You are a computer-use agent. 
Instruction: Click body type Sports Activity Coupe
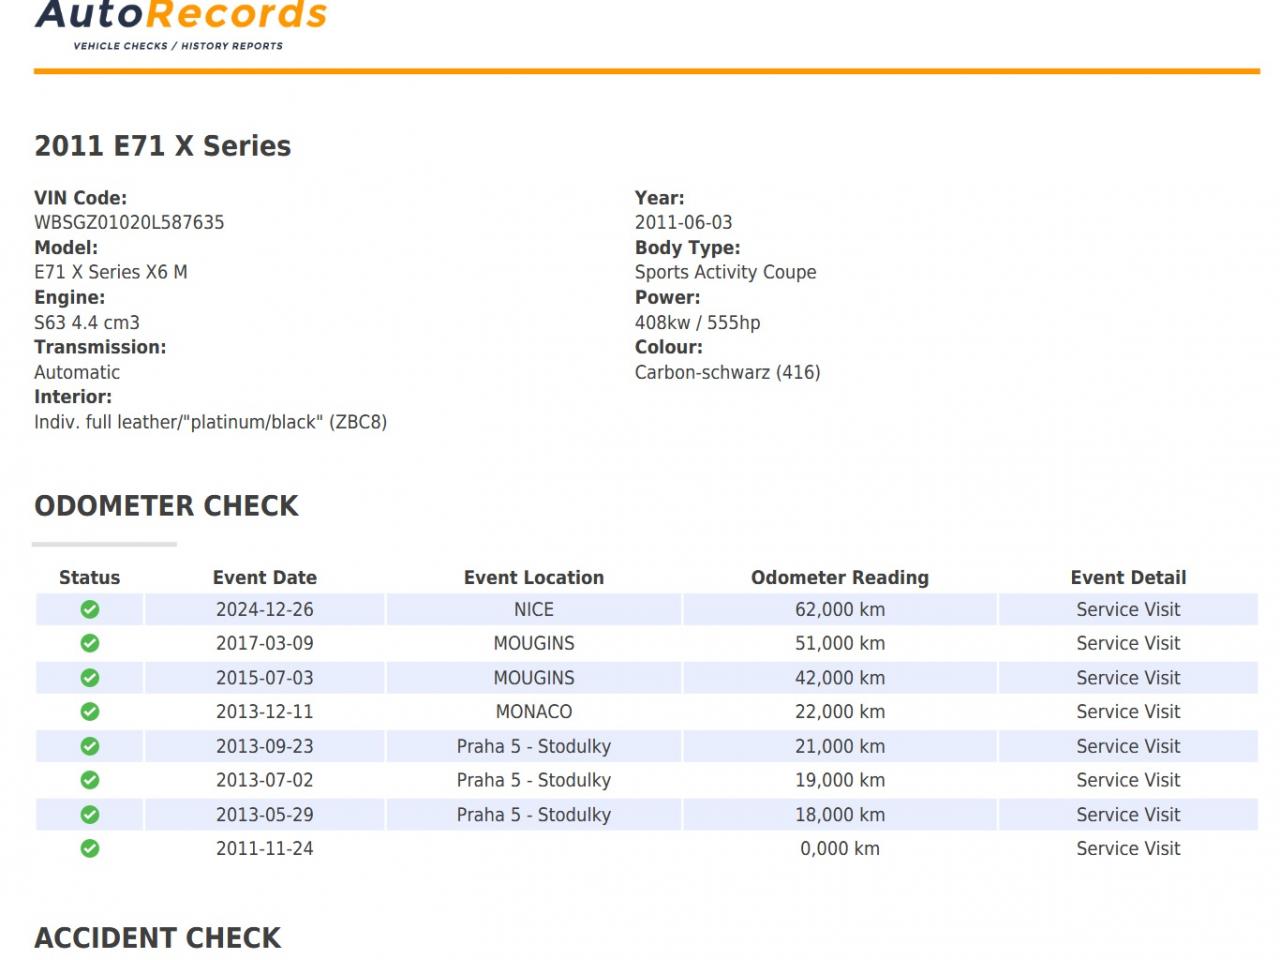(726, 272)
